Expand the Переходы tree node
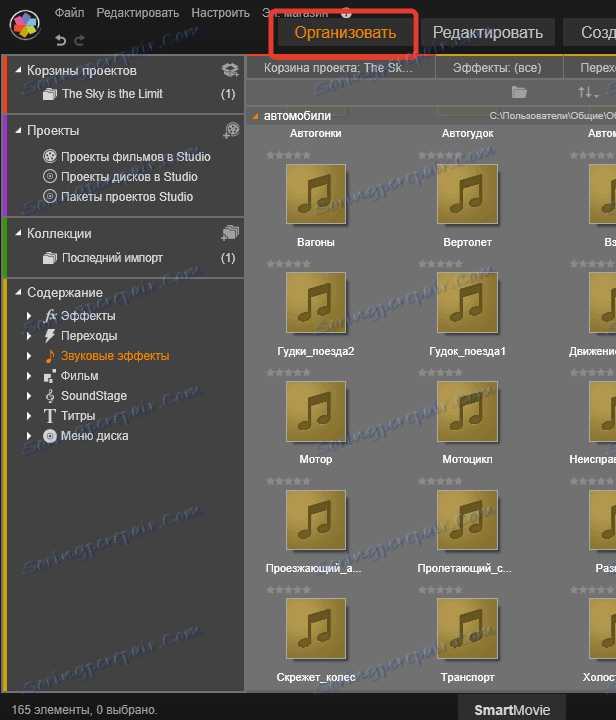The height and width of the screenshot is (720, 616). click(30, 336)
